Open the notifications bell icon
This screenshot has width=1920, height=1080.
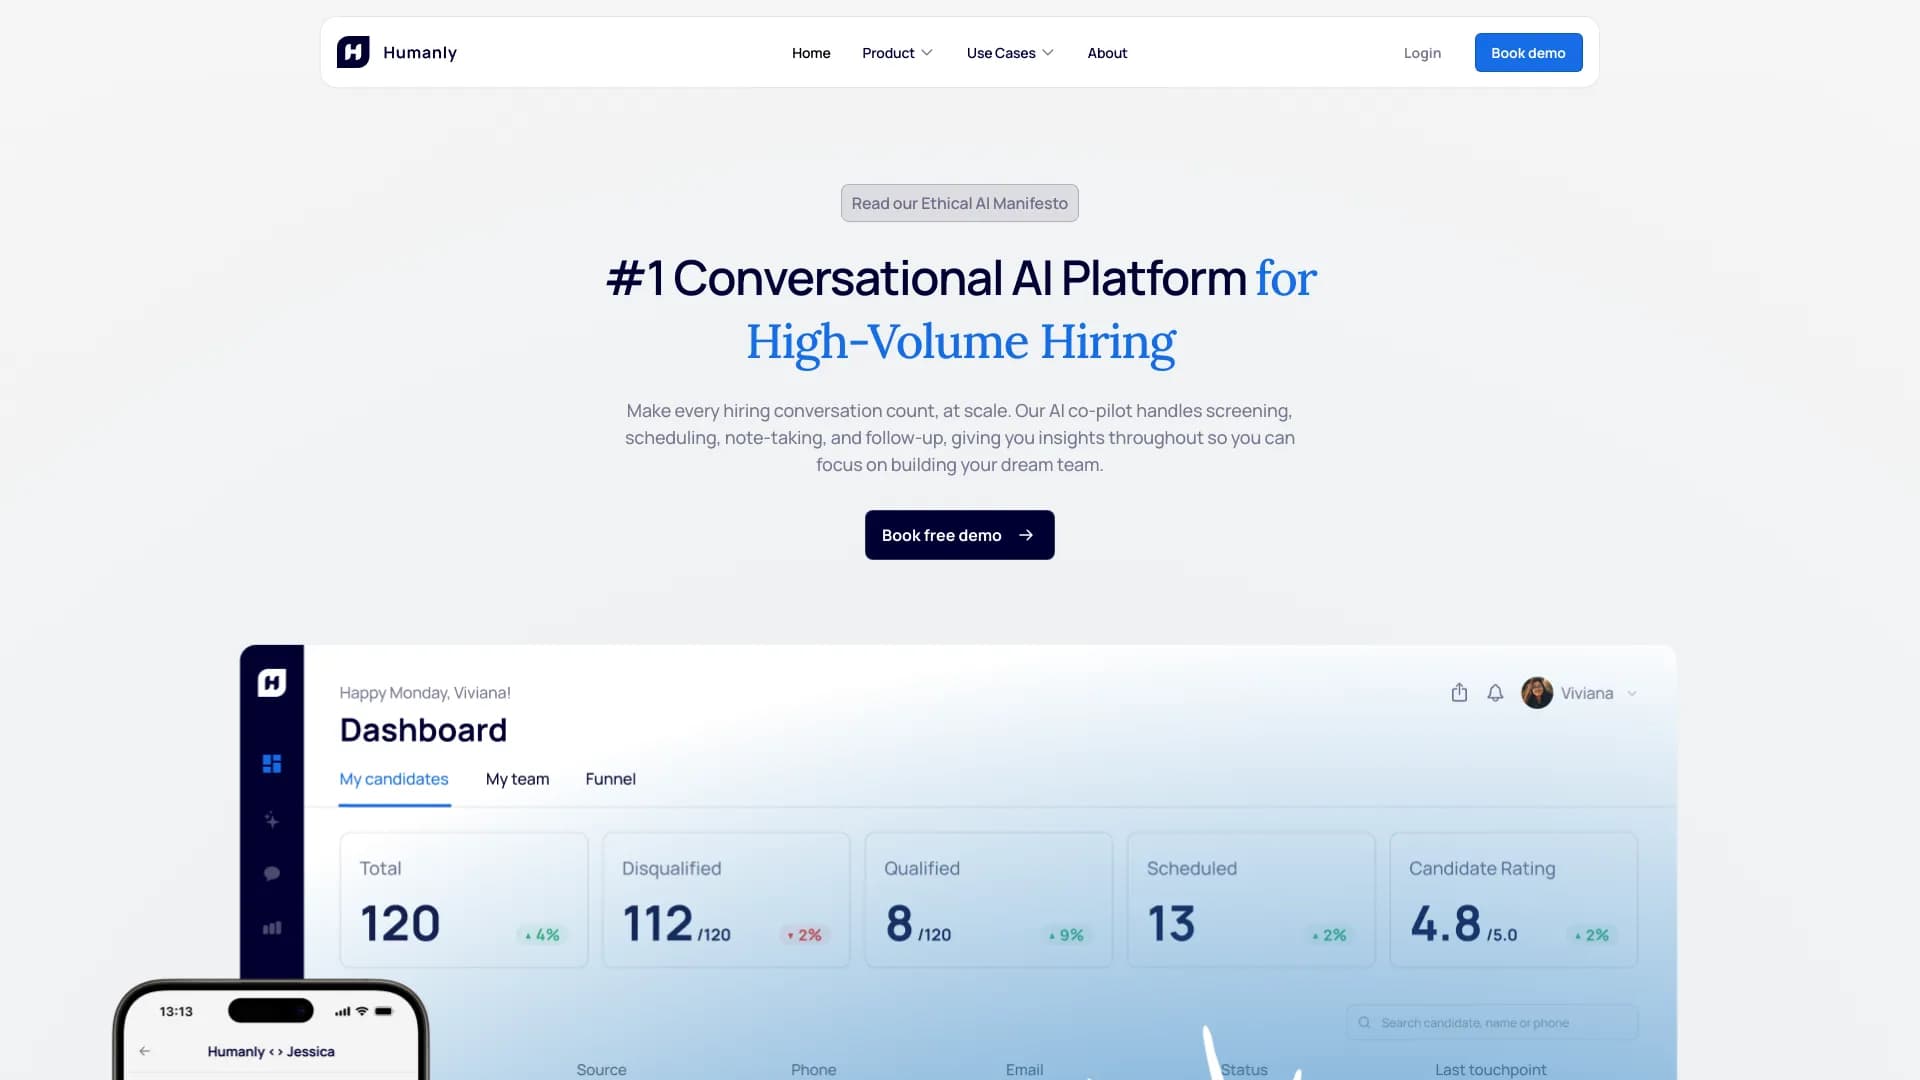pos(1495,692)
